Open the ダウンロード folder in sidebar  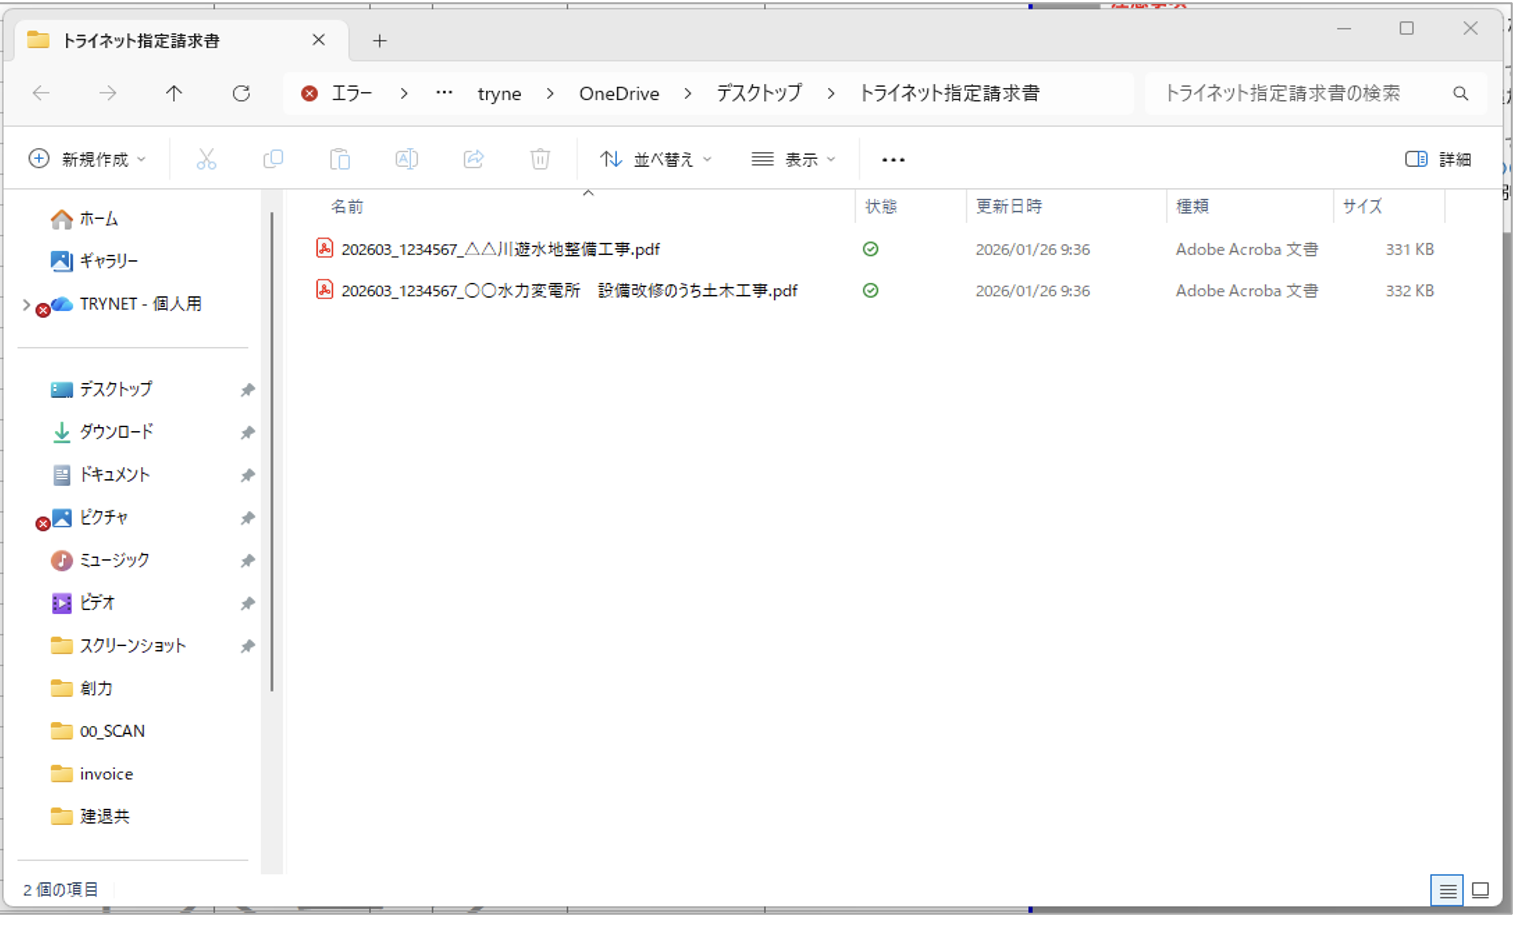[116, 432]
